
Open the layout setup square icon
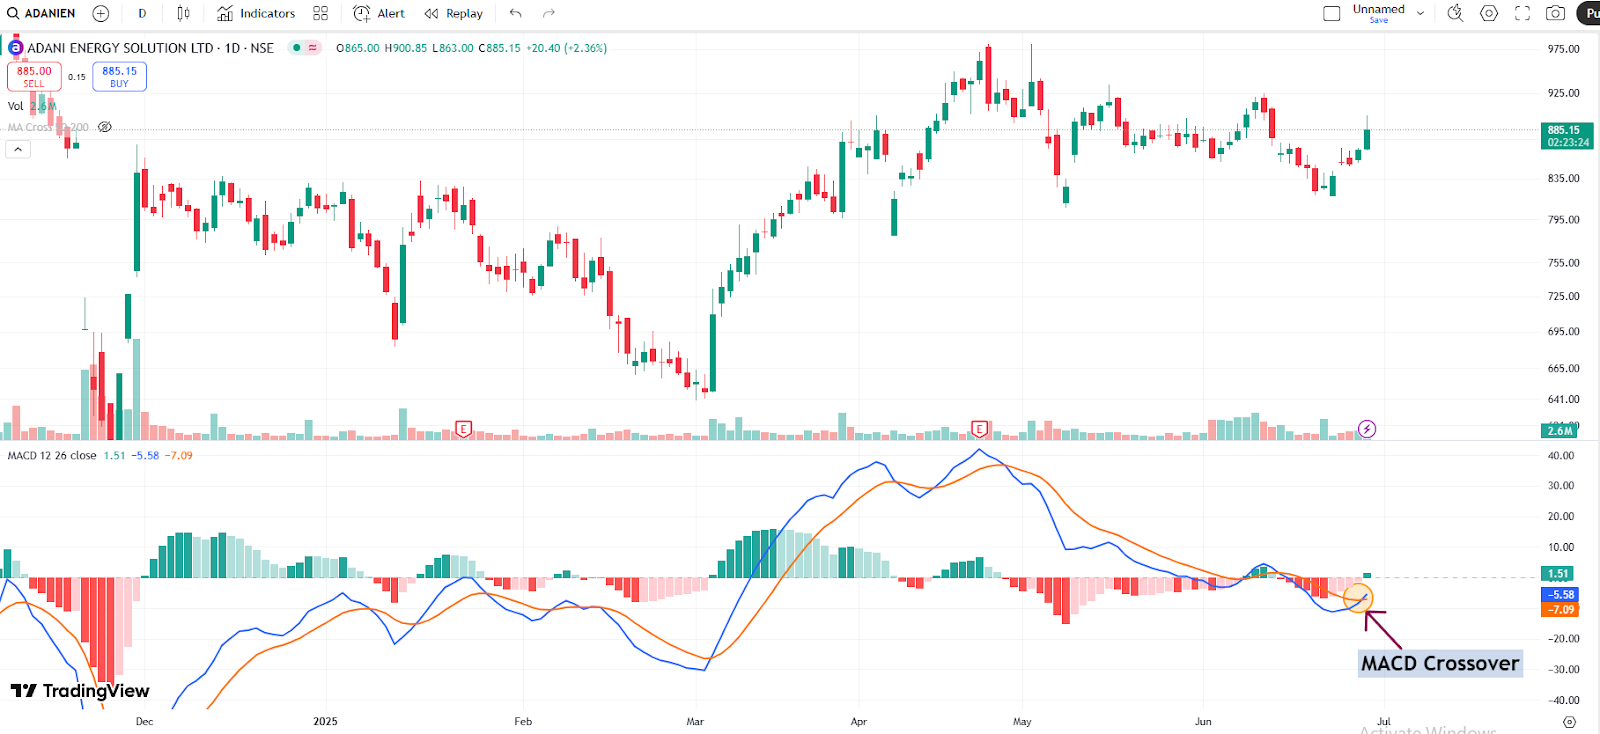click(x=1332, y=13)
